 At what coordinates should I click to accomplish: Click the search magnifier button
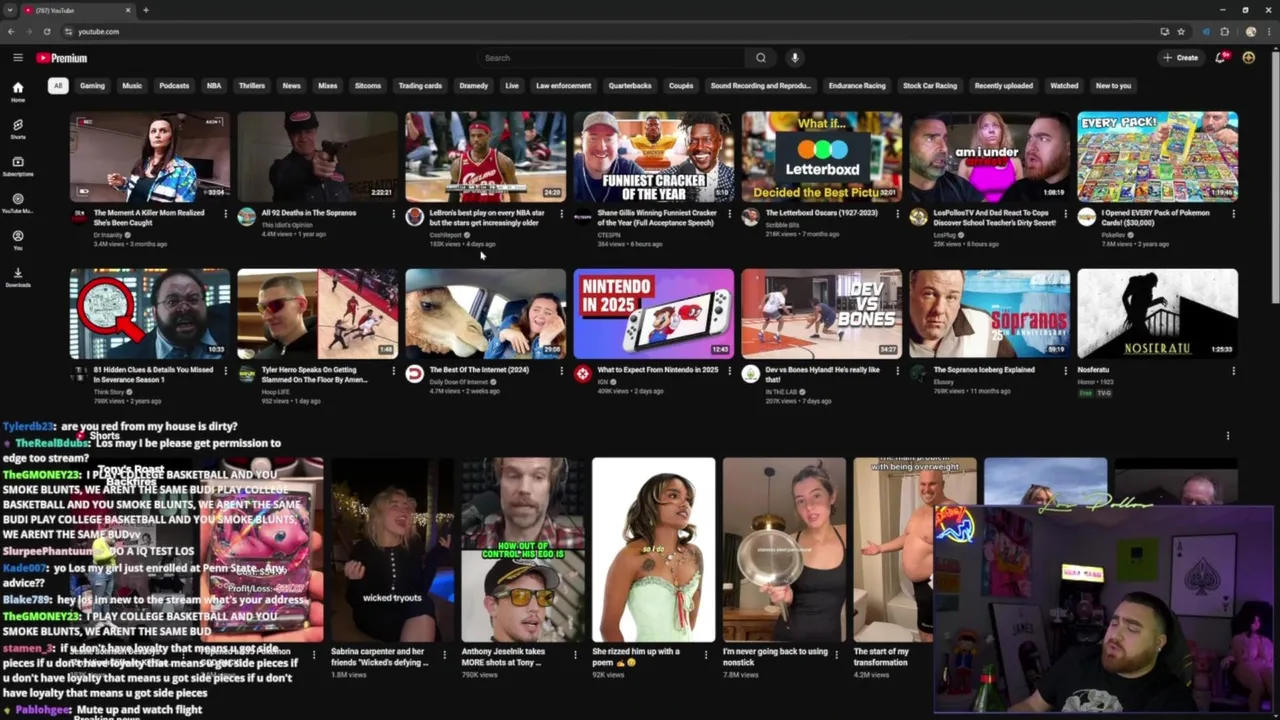[x=761, y=58]
